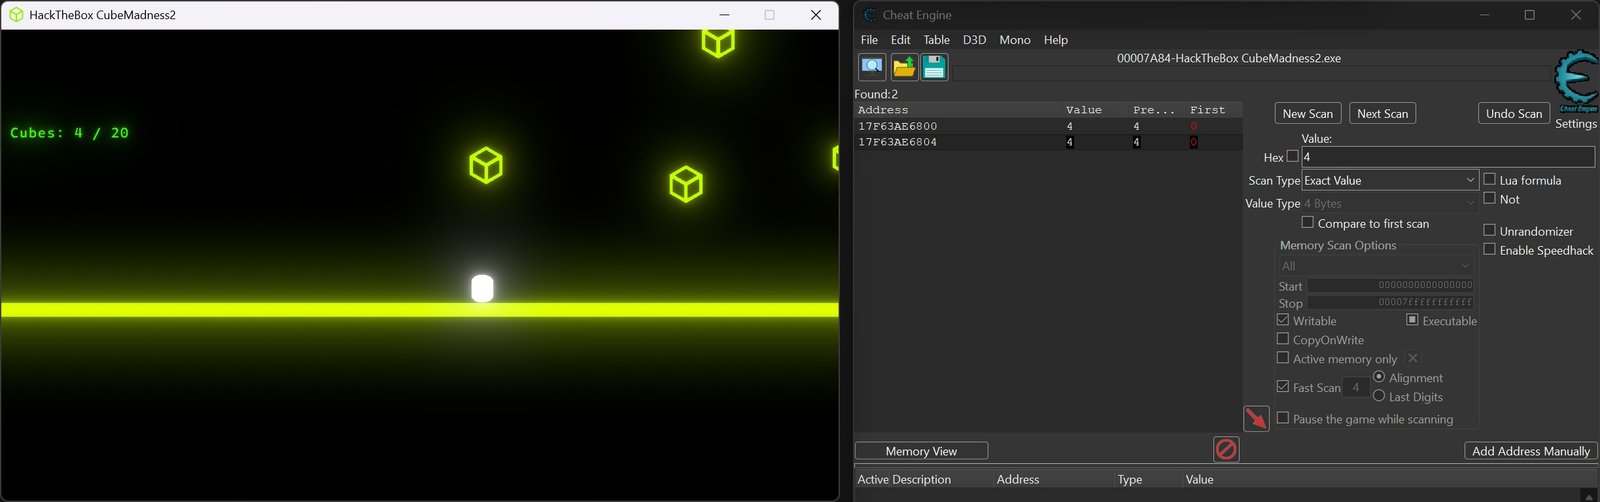Open the Mono menu
Screen dimensions: 1600x502
(1014, 40)
